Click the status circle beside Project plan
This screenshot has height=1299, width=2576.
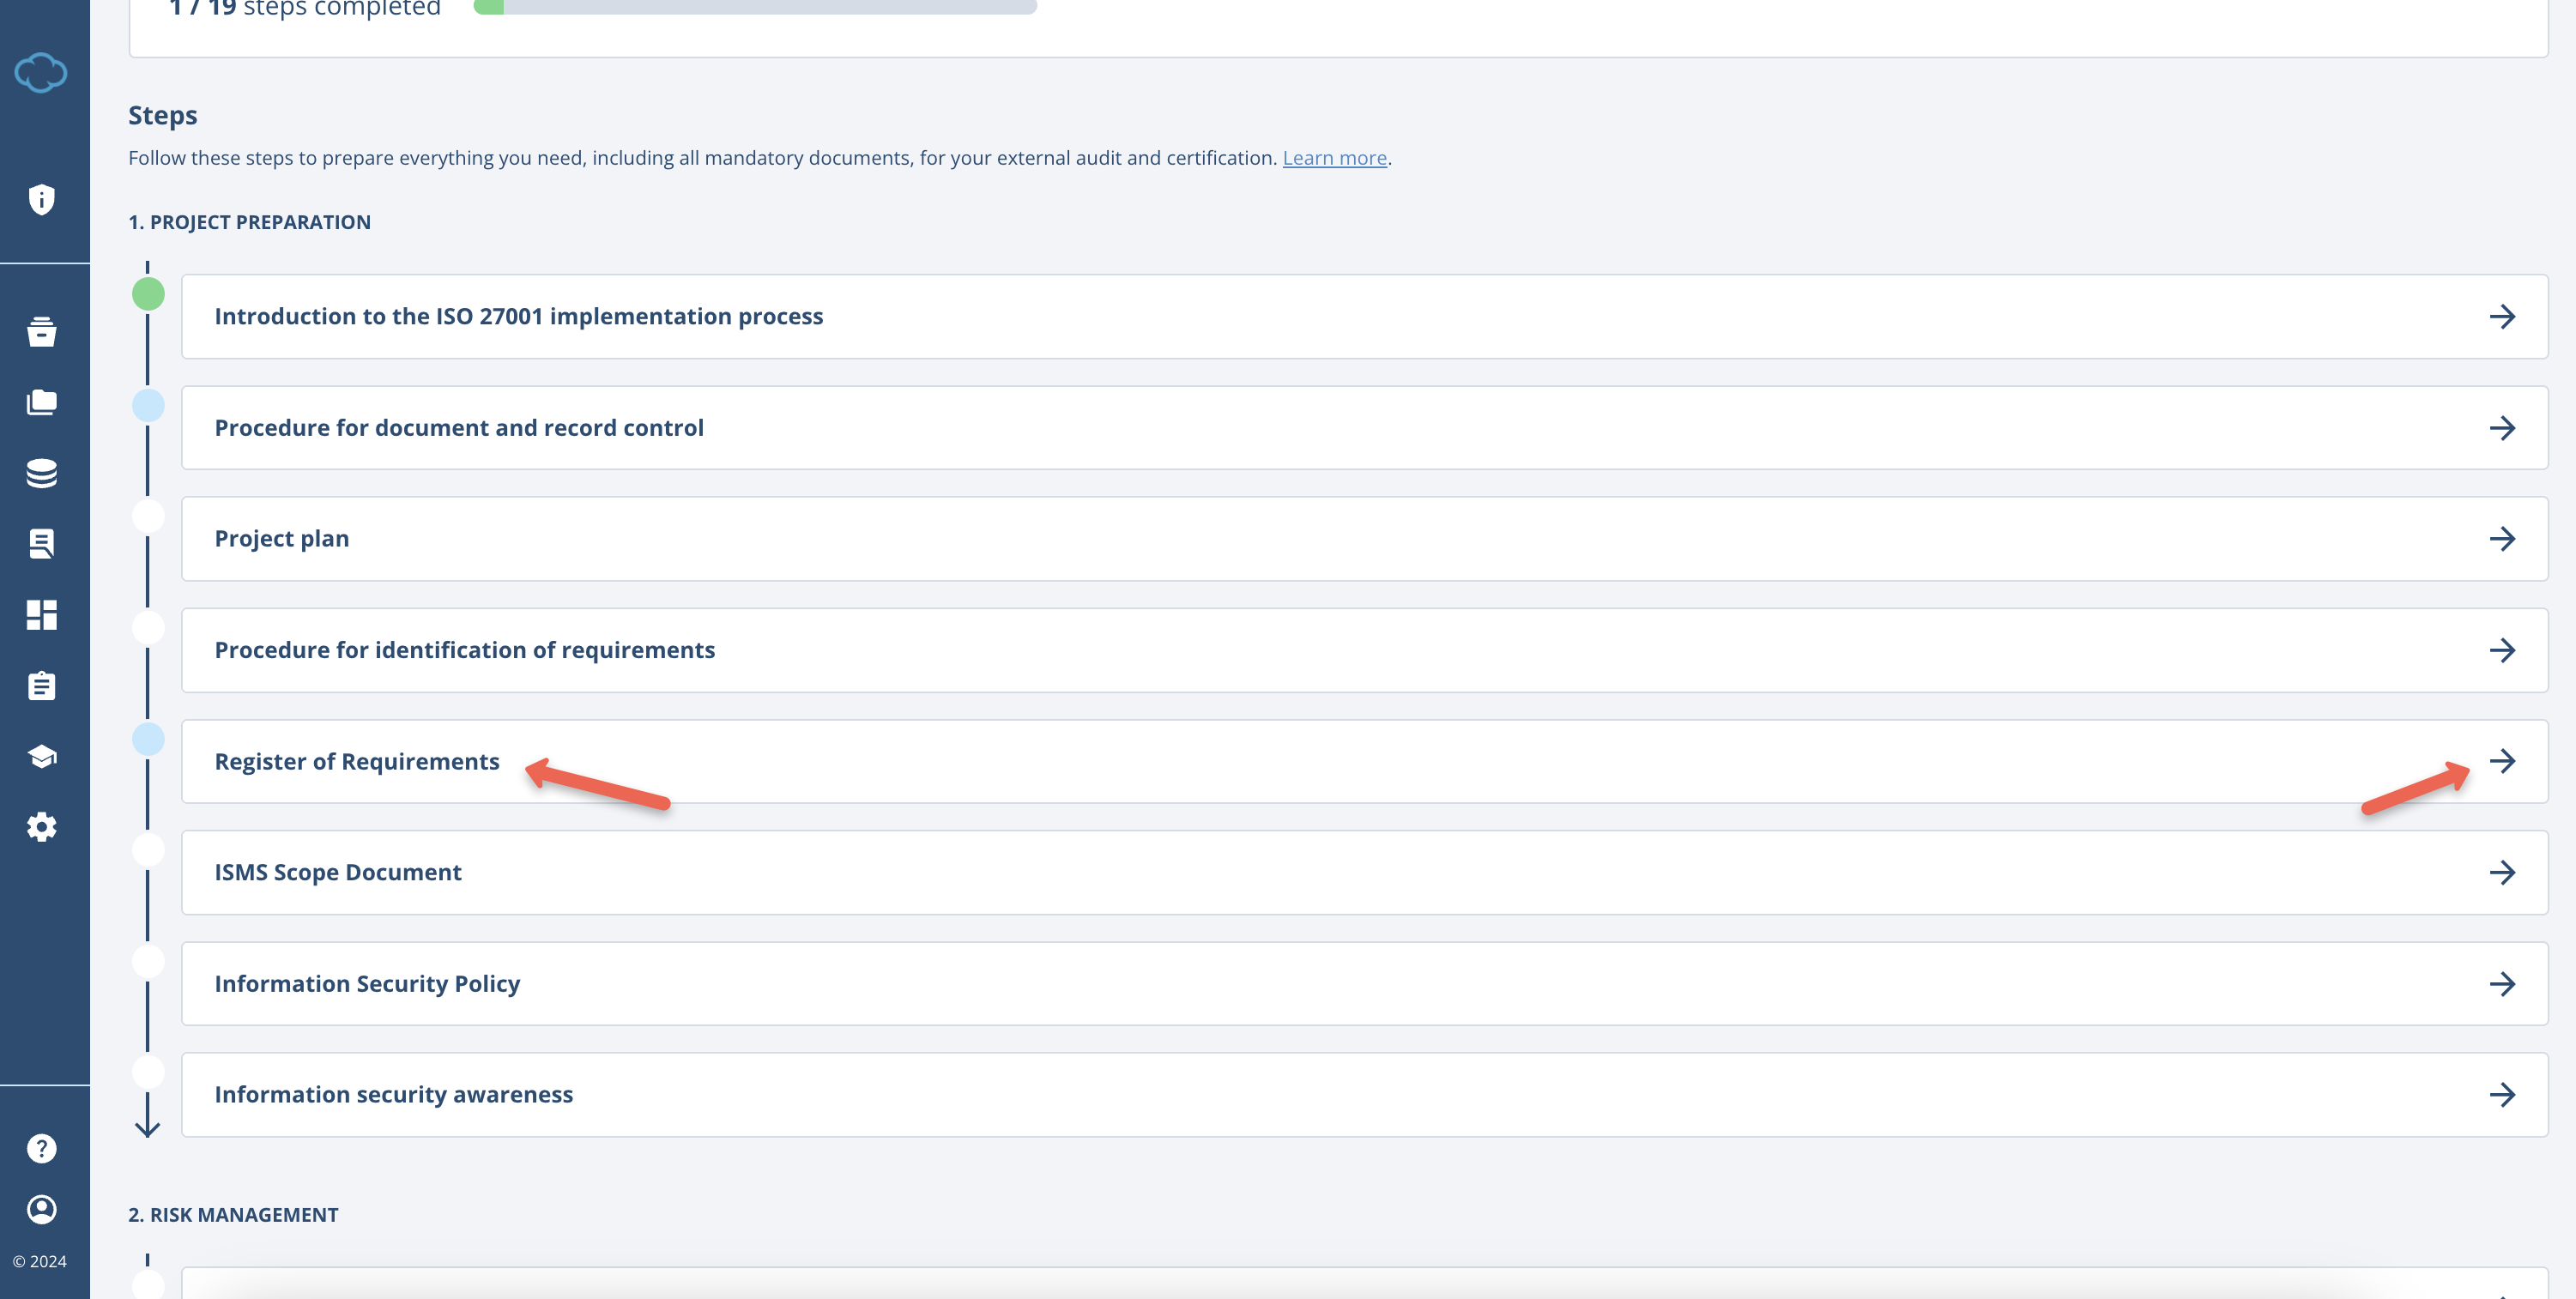pos(148,517)
